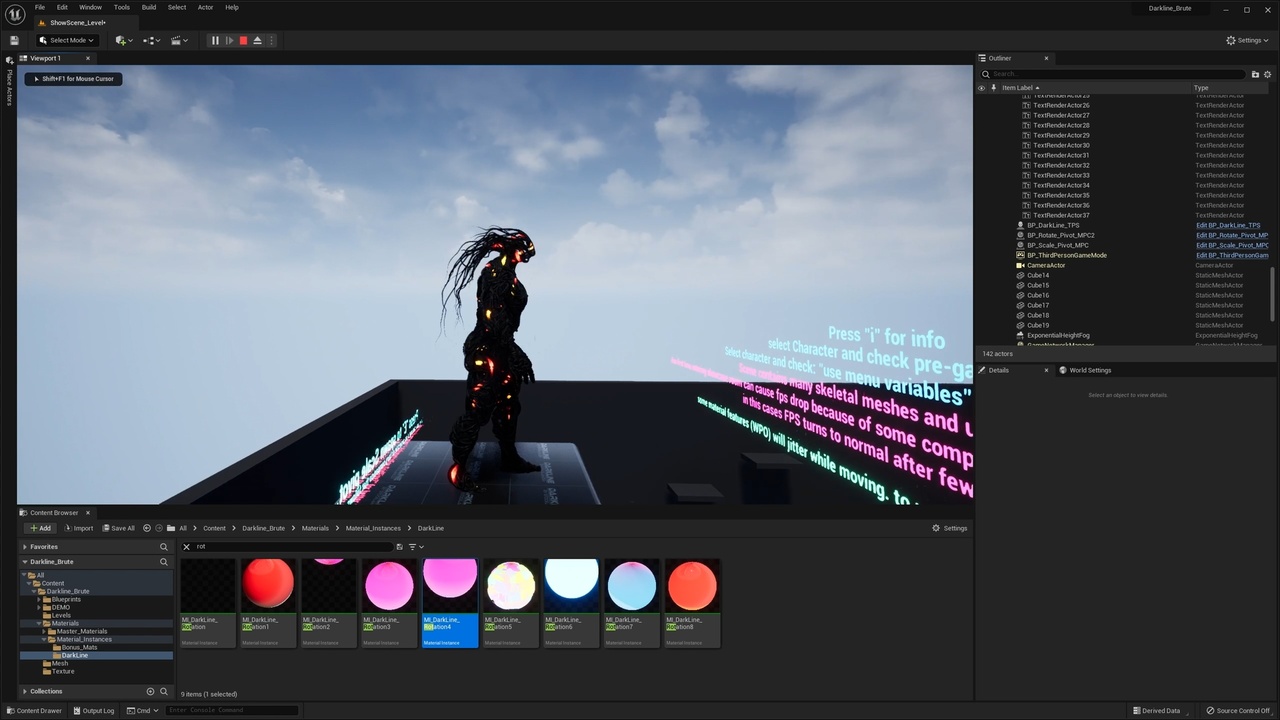
Task: Select the Texture folder in the tree
Action: point(63,671)
